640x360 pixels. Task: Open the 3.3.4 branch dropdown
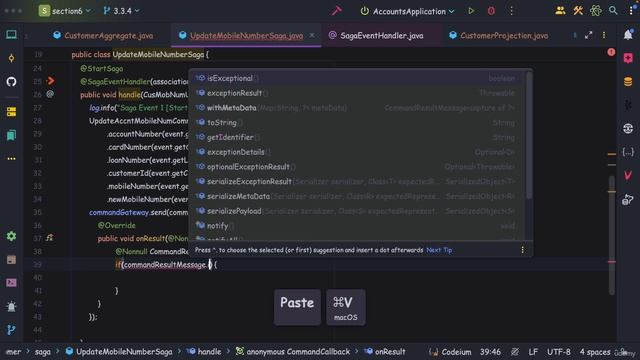pyautogui.click(x=122, y=11)
